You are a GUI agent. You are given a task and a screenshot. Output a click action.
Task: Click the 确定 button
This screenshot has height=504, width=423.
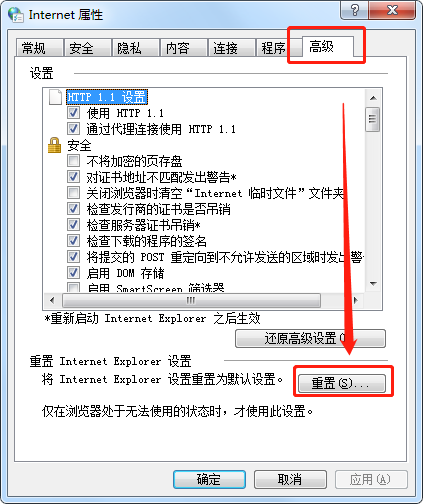(209, 479)
